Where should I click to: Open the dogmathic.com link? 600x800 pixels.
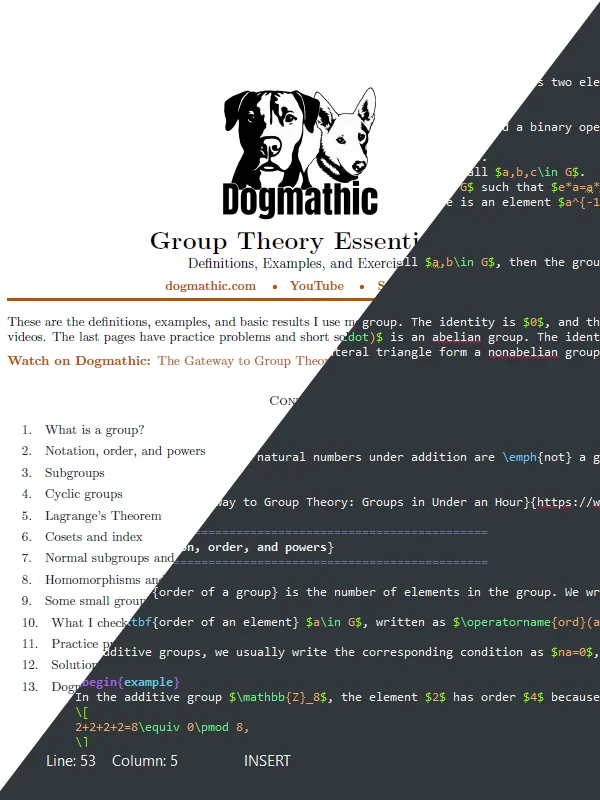[210, 286]
